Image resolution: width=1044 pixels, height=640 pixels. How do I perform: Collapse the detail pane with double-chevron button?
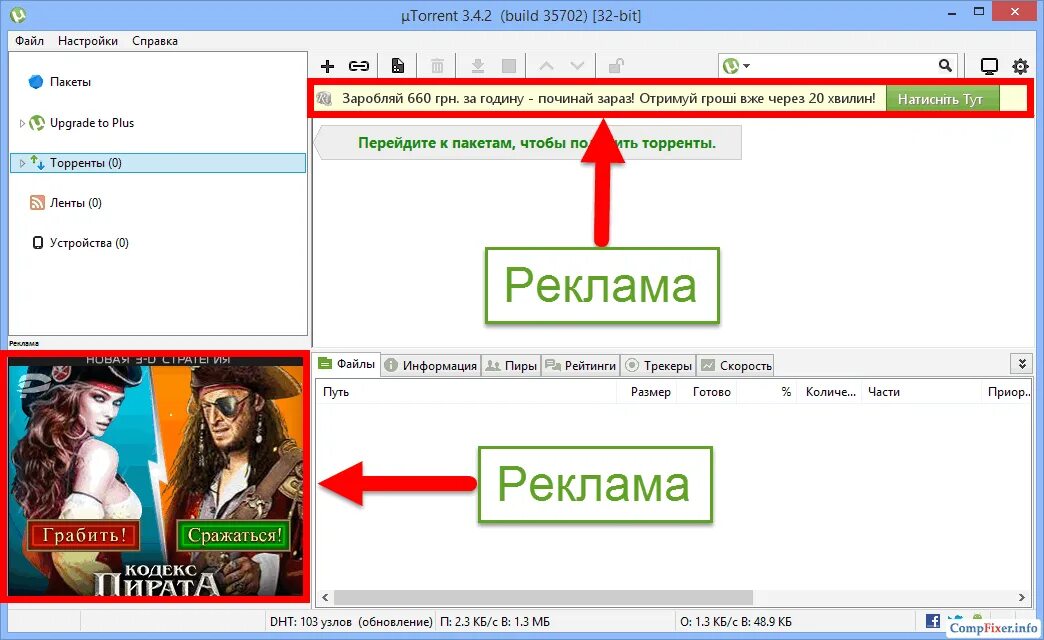1022,364
